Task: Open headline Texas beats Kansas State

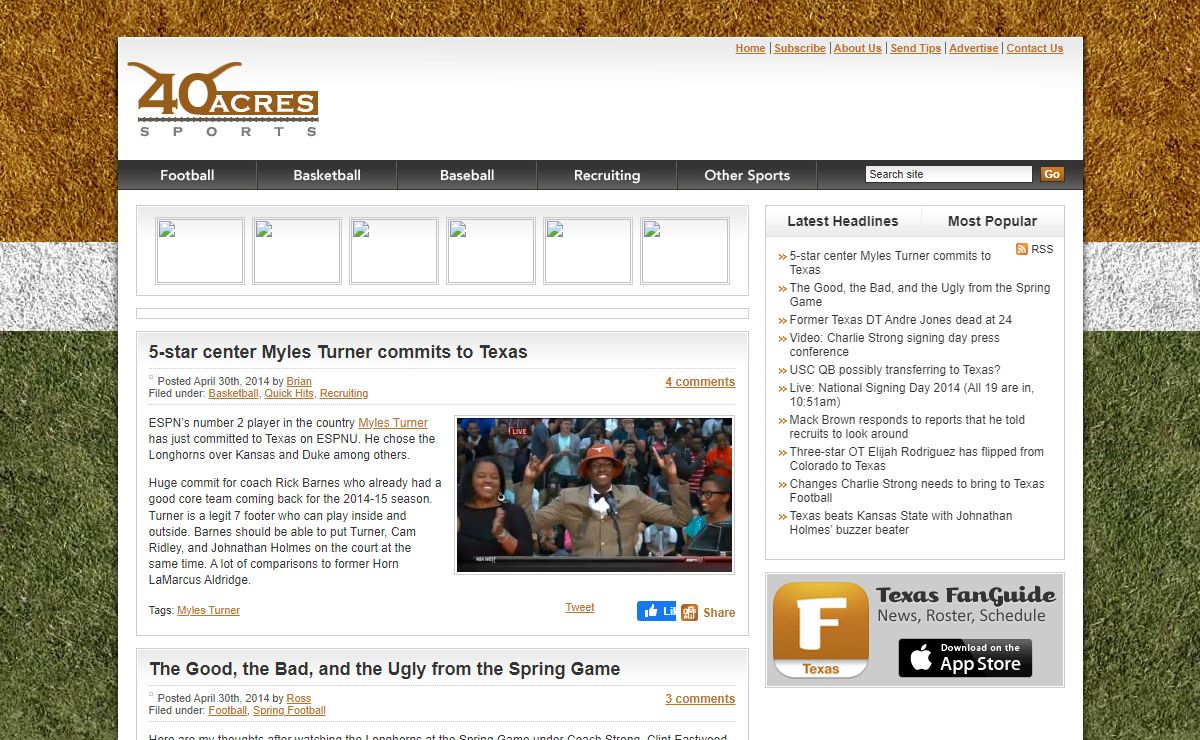Action: point(900,523)
